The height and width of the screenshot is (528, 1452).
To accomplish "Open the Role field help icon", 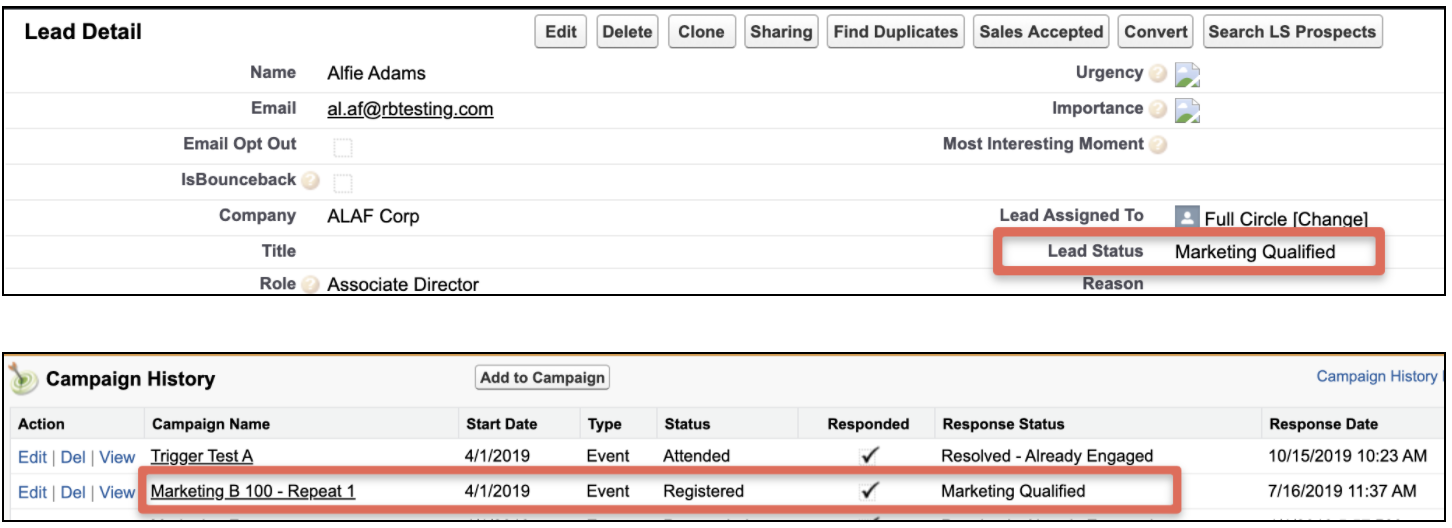I will pyautogui.click(x=310, y=285).
